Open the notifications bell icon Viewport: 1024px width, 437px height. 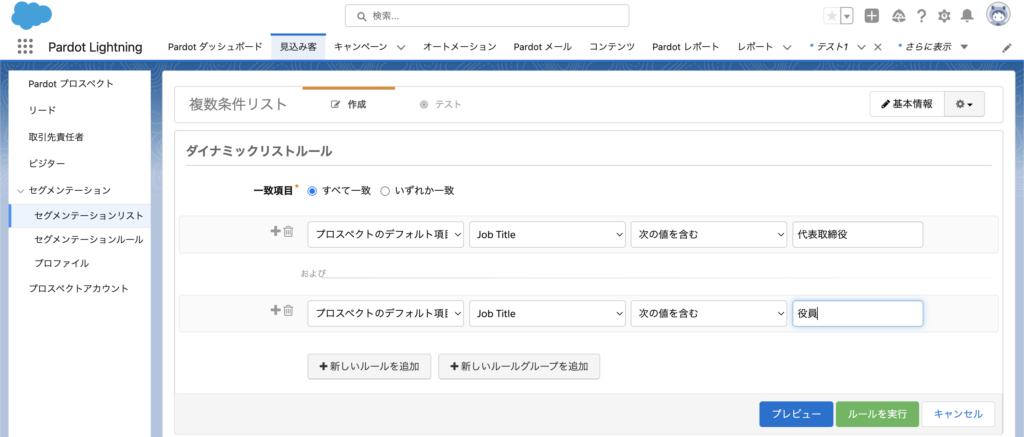coord(967,16)
